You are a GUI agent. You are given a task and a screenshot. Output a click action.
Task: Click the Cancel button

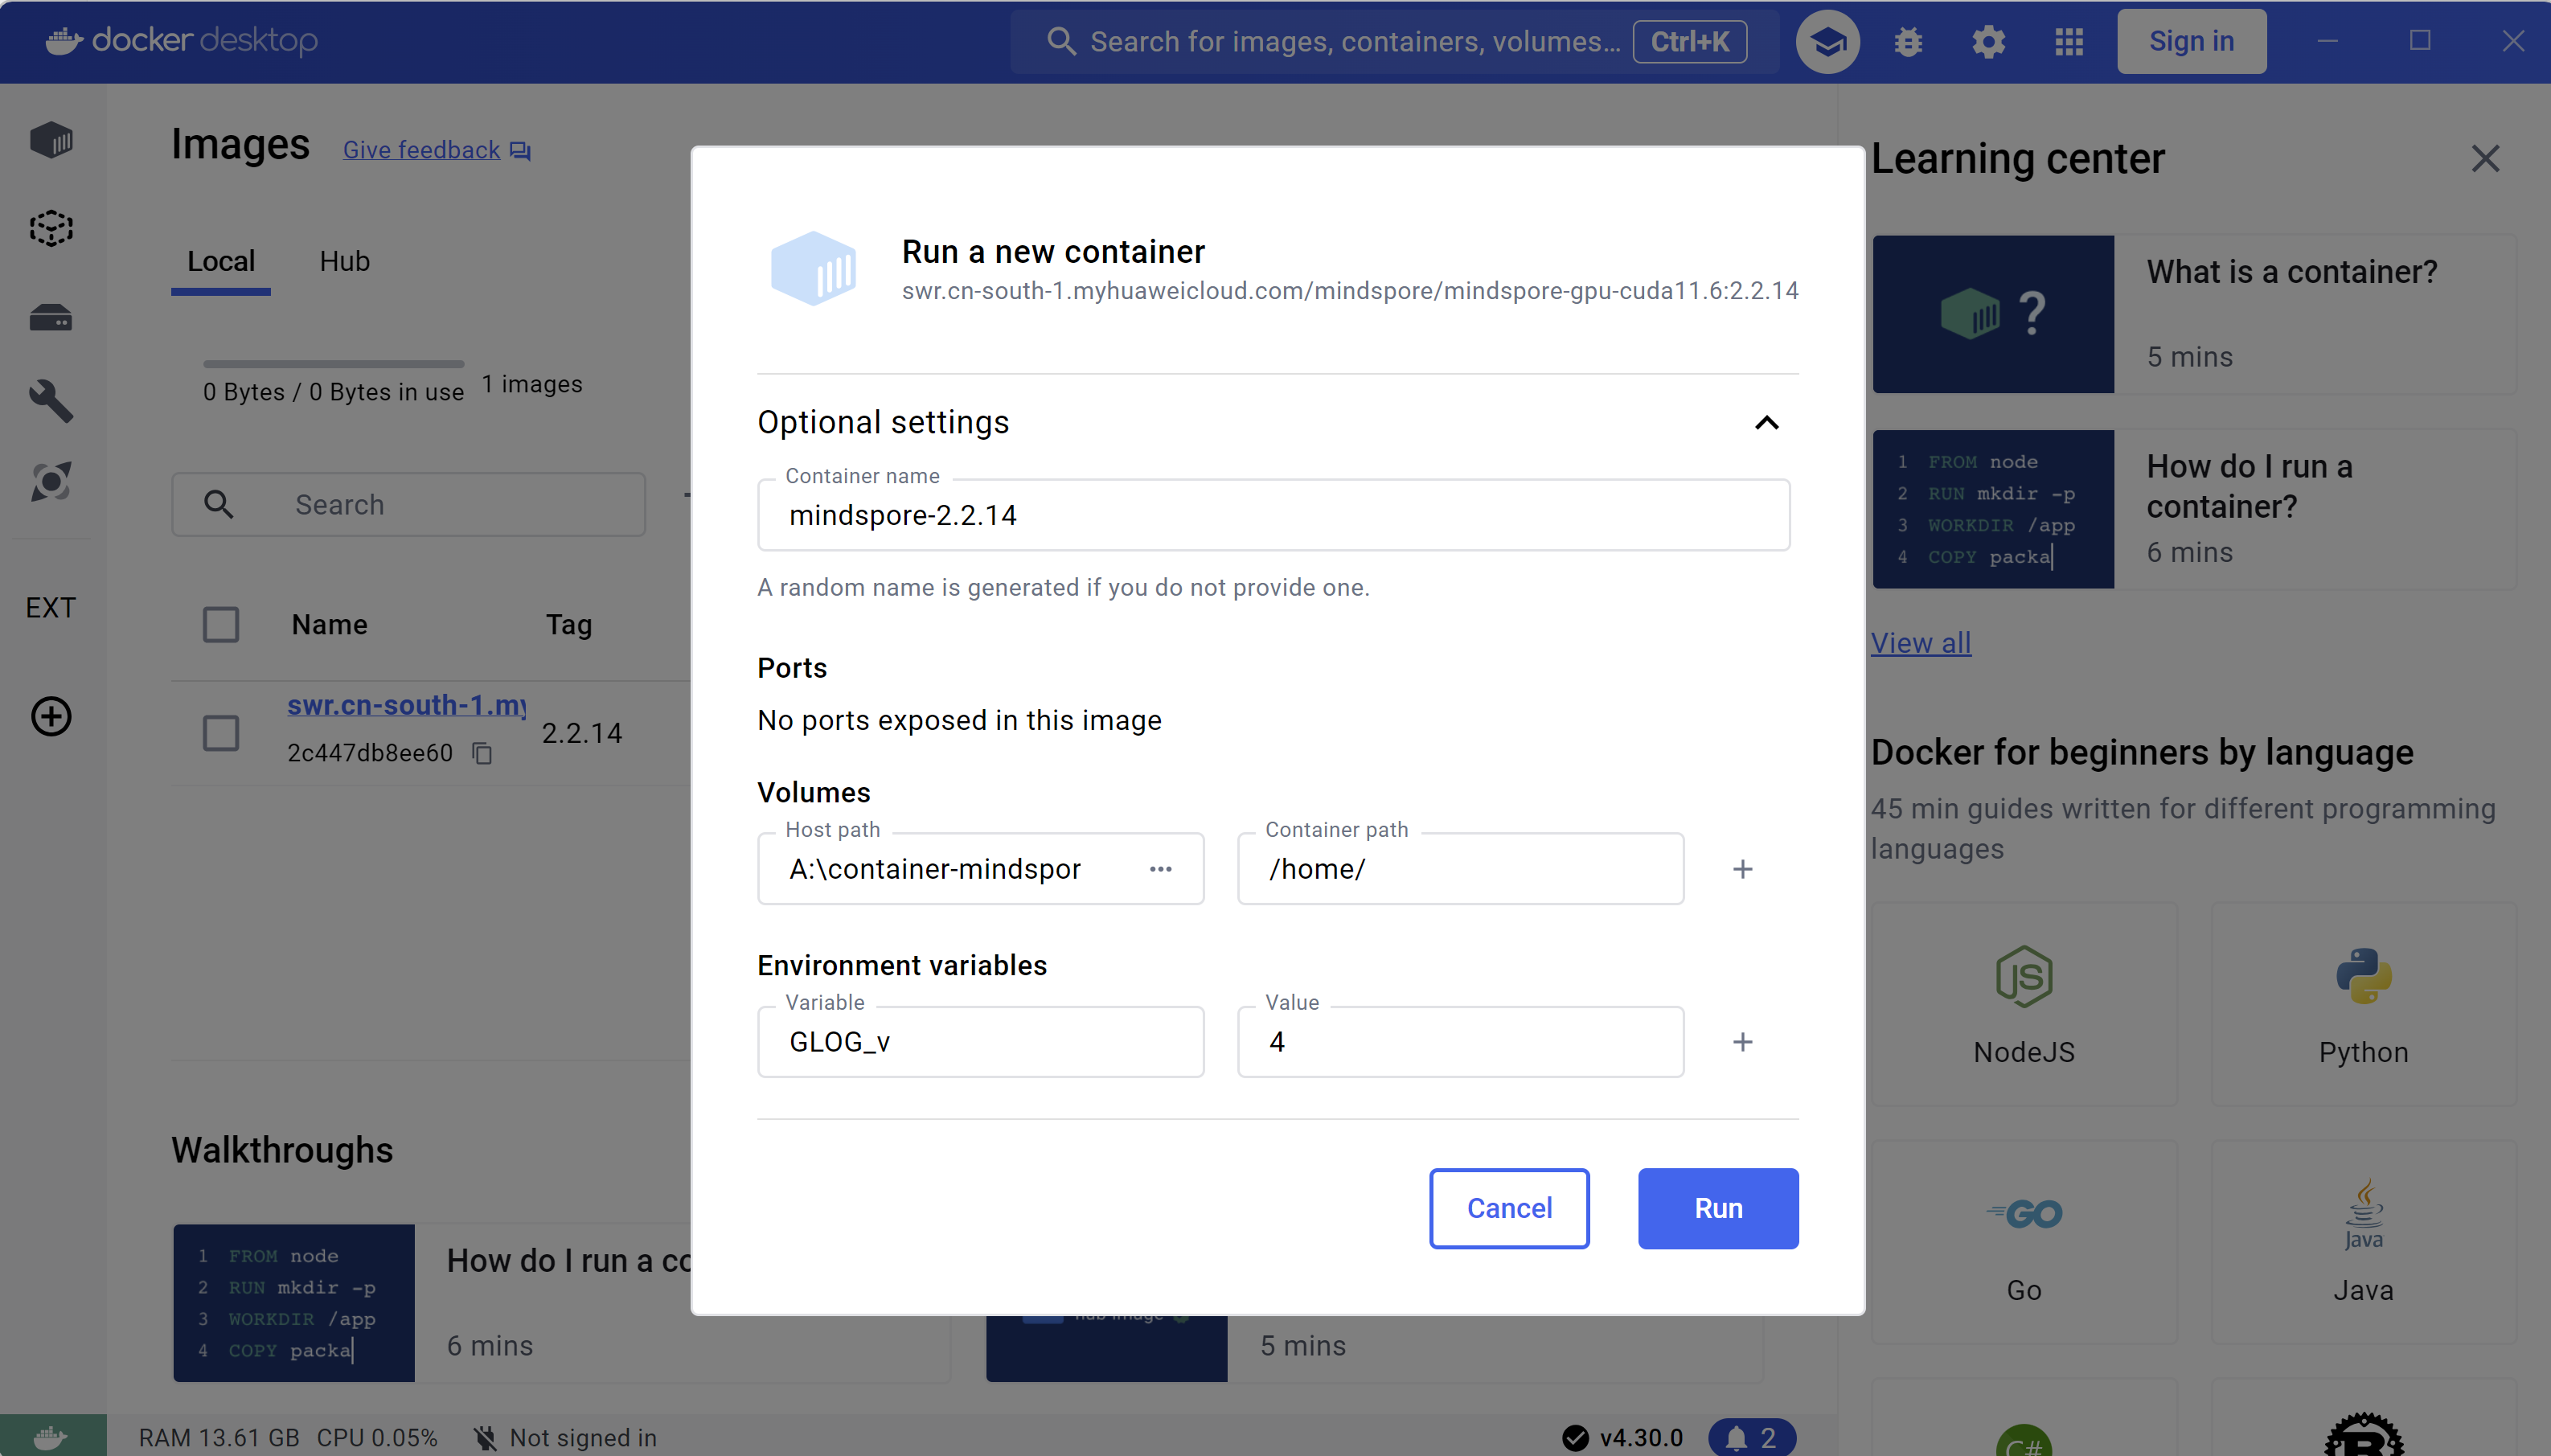1508,1208
